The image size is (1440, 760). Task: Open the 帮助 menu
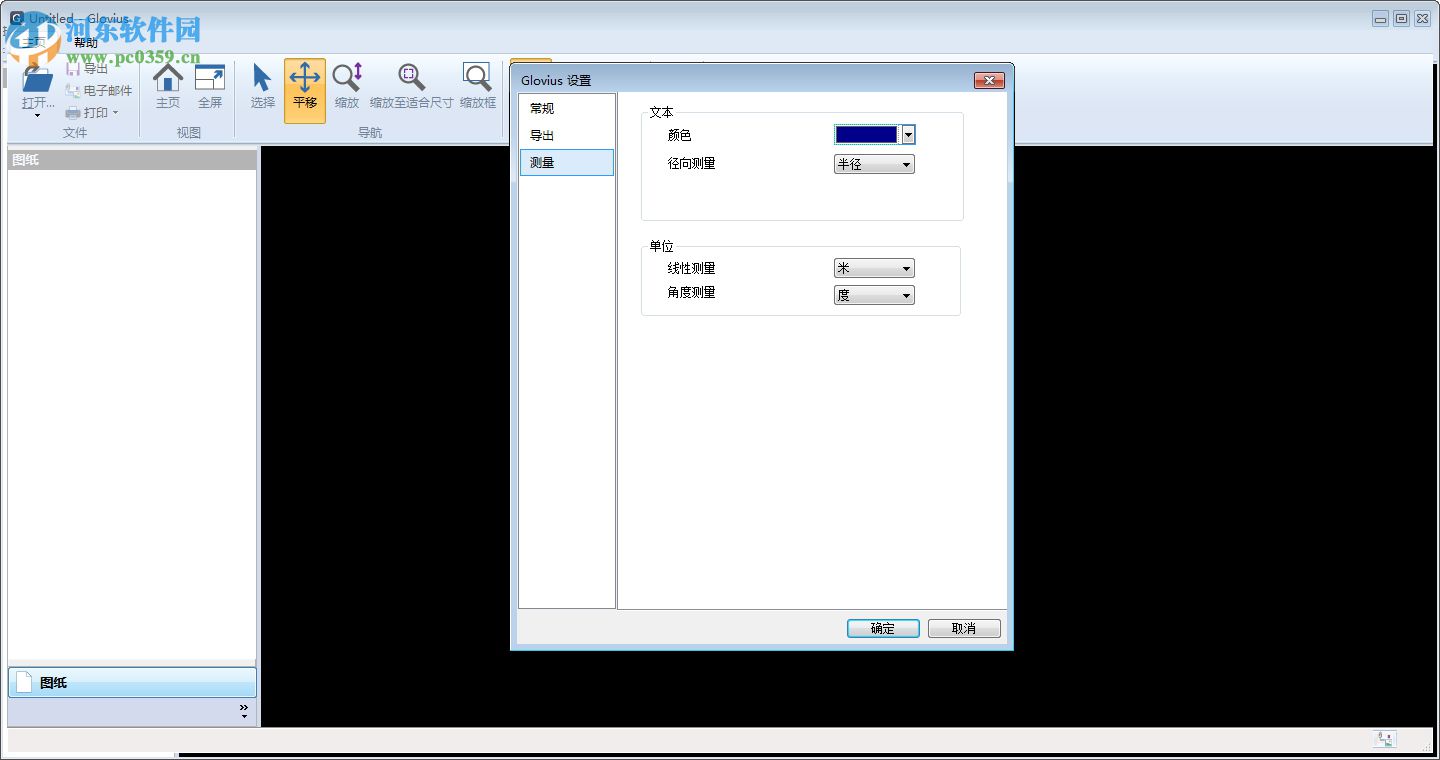pyautogui.click(x=86, y=42)
